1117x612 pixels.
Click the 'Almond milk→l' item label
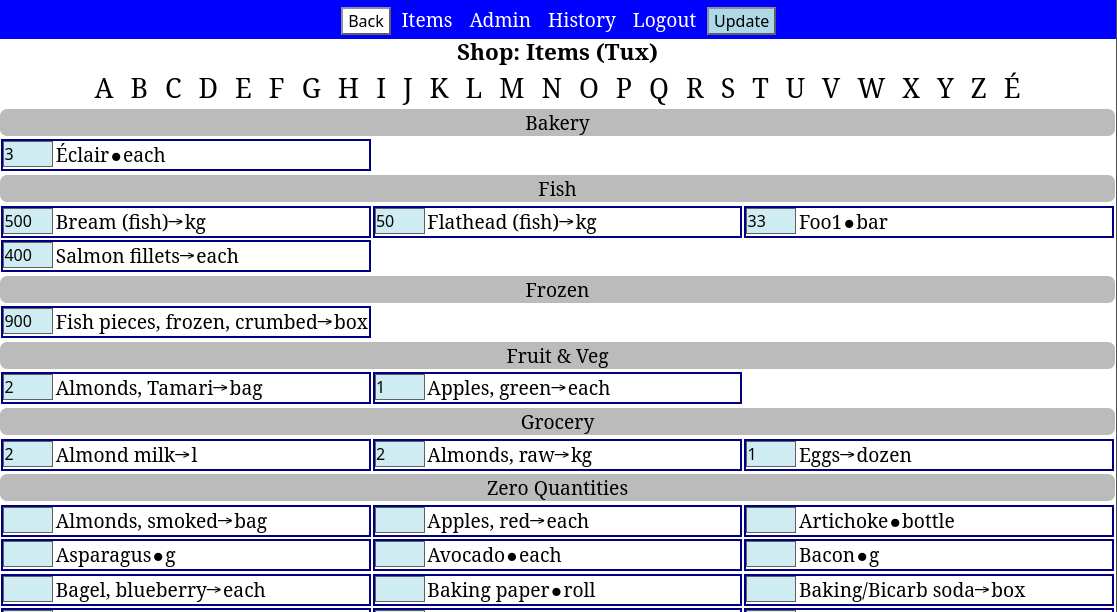point(126,455)
